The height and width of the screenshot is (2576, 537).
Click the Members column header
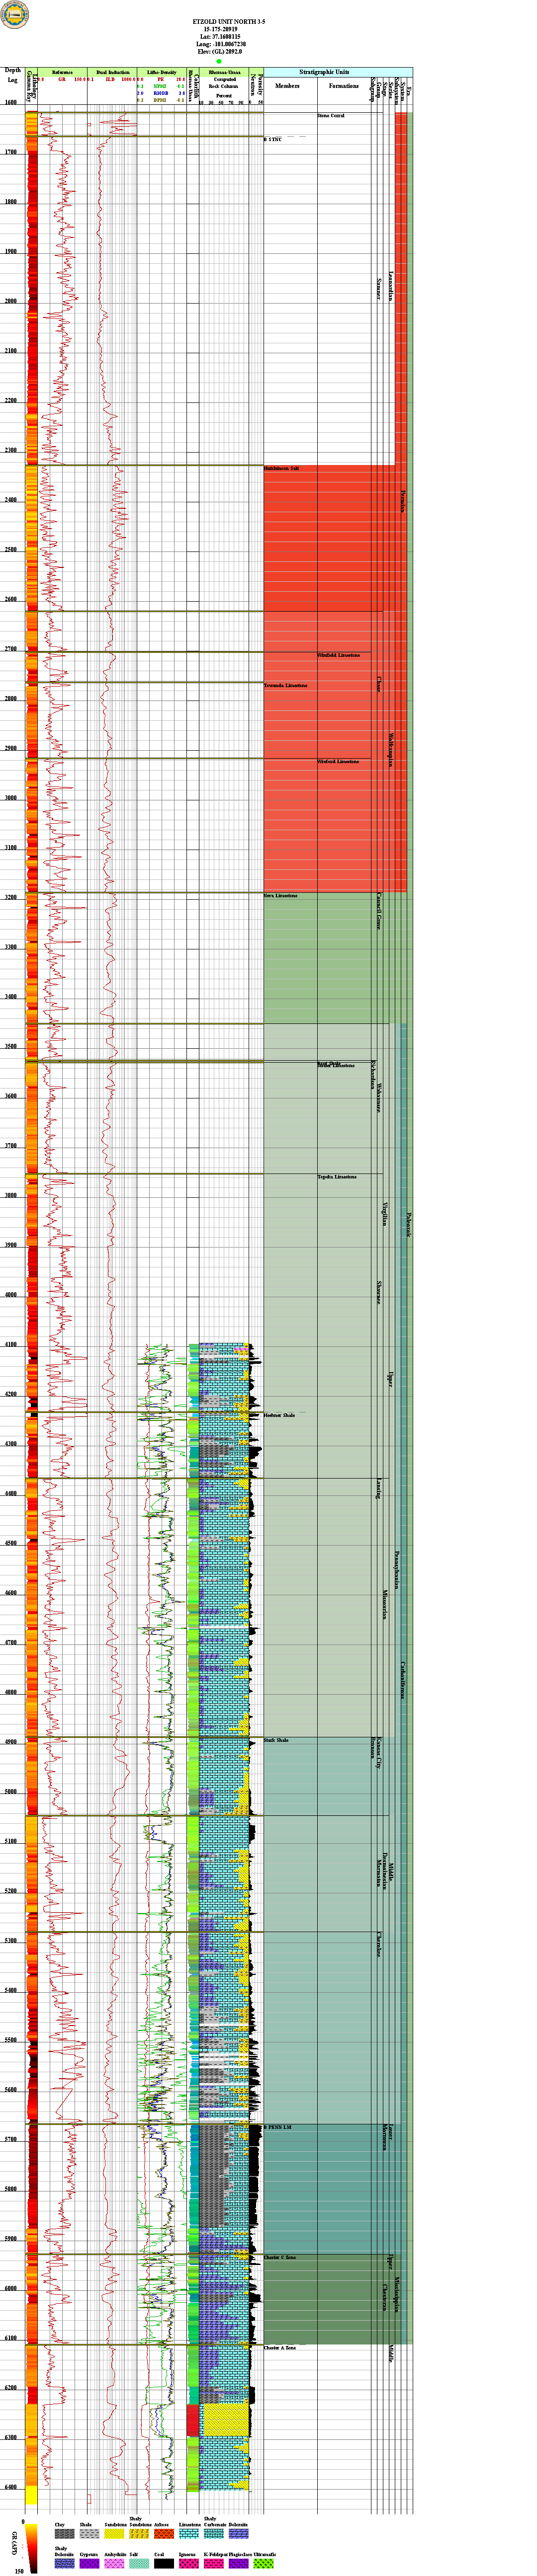287,86
